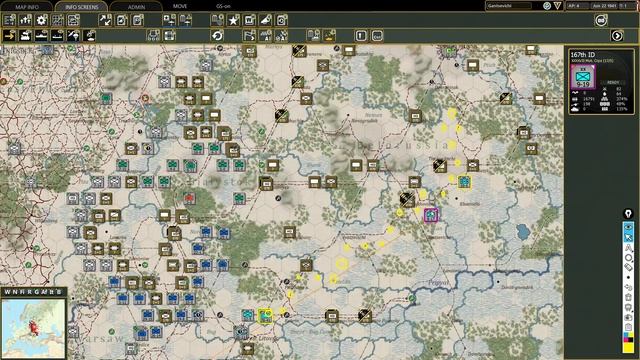The width and height of the screenshot is (640, 360).
Task: Select the yellow-outlined unit counter near bottom
Action: tap(265, 316)
